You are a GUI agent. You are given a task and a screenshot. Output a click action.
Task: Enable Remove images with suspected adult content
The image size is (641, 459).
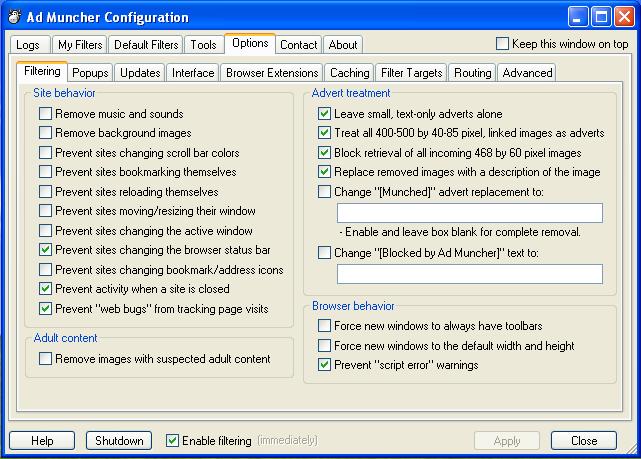(45, 358)
